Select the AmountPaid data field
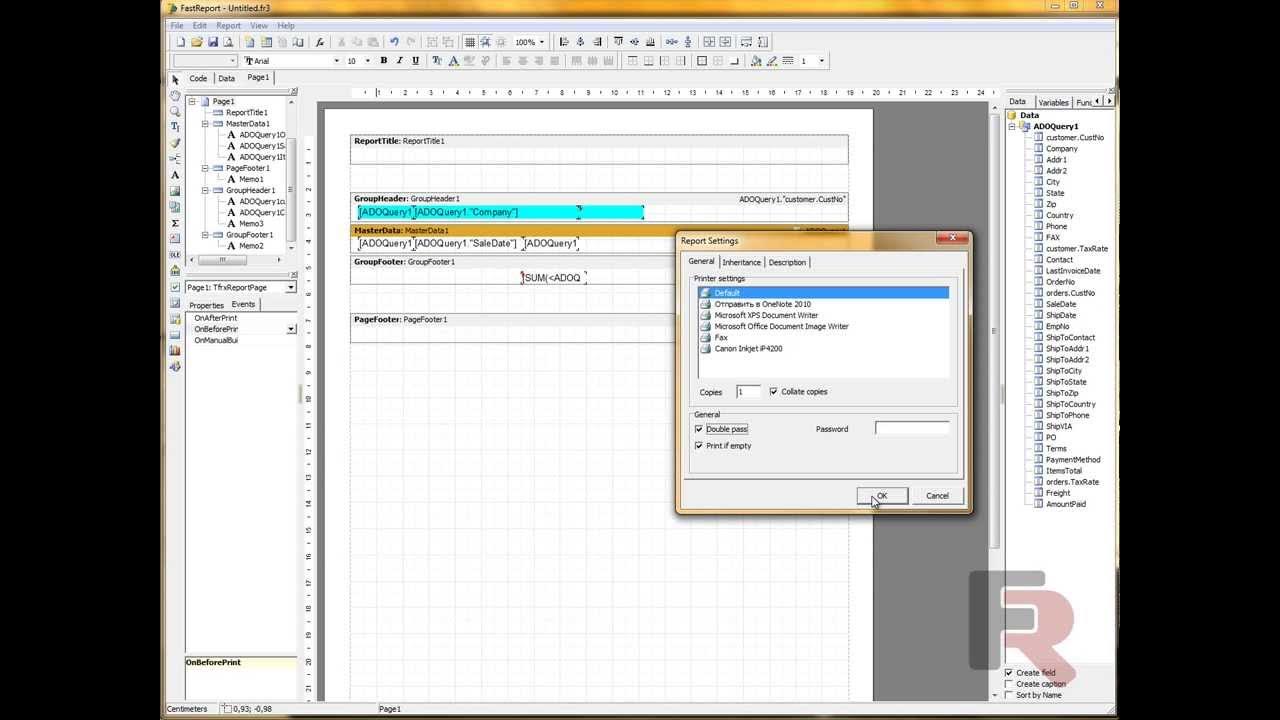 1065,504
